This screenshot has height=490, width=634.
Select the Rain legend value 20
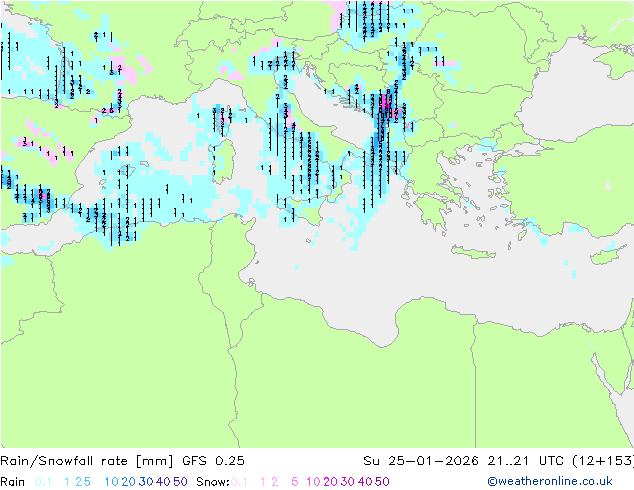(x=129, y=482)
